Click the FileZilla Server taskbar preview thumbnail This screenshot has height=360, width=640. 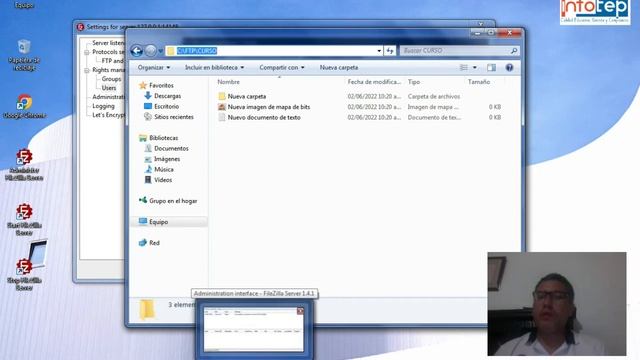pyautogui.click(x=253, y=329)
